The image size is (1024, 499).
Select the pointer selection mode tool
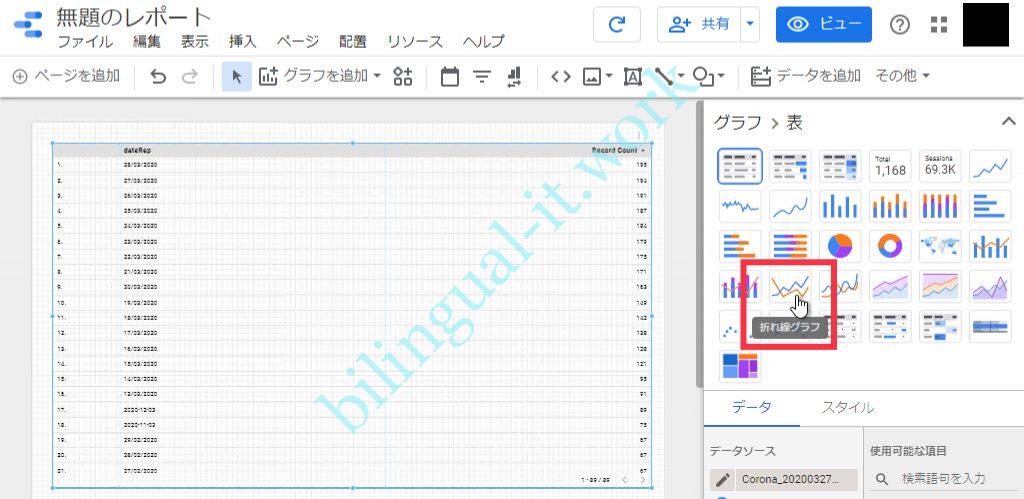237,76
